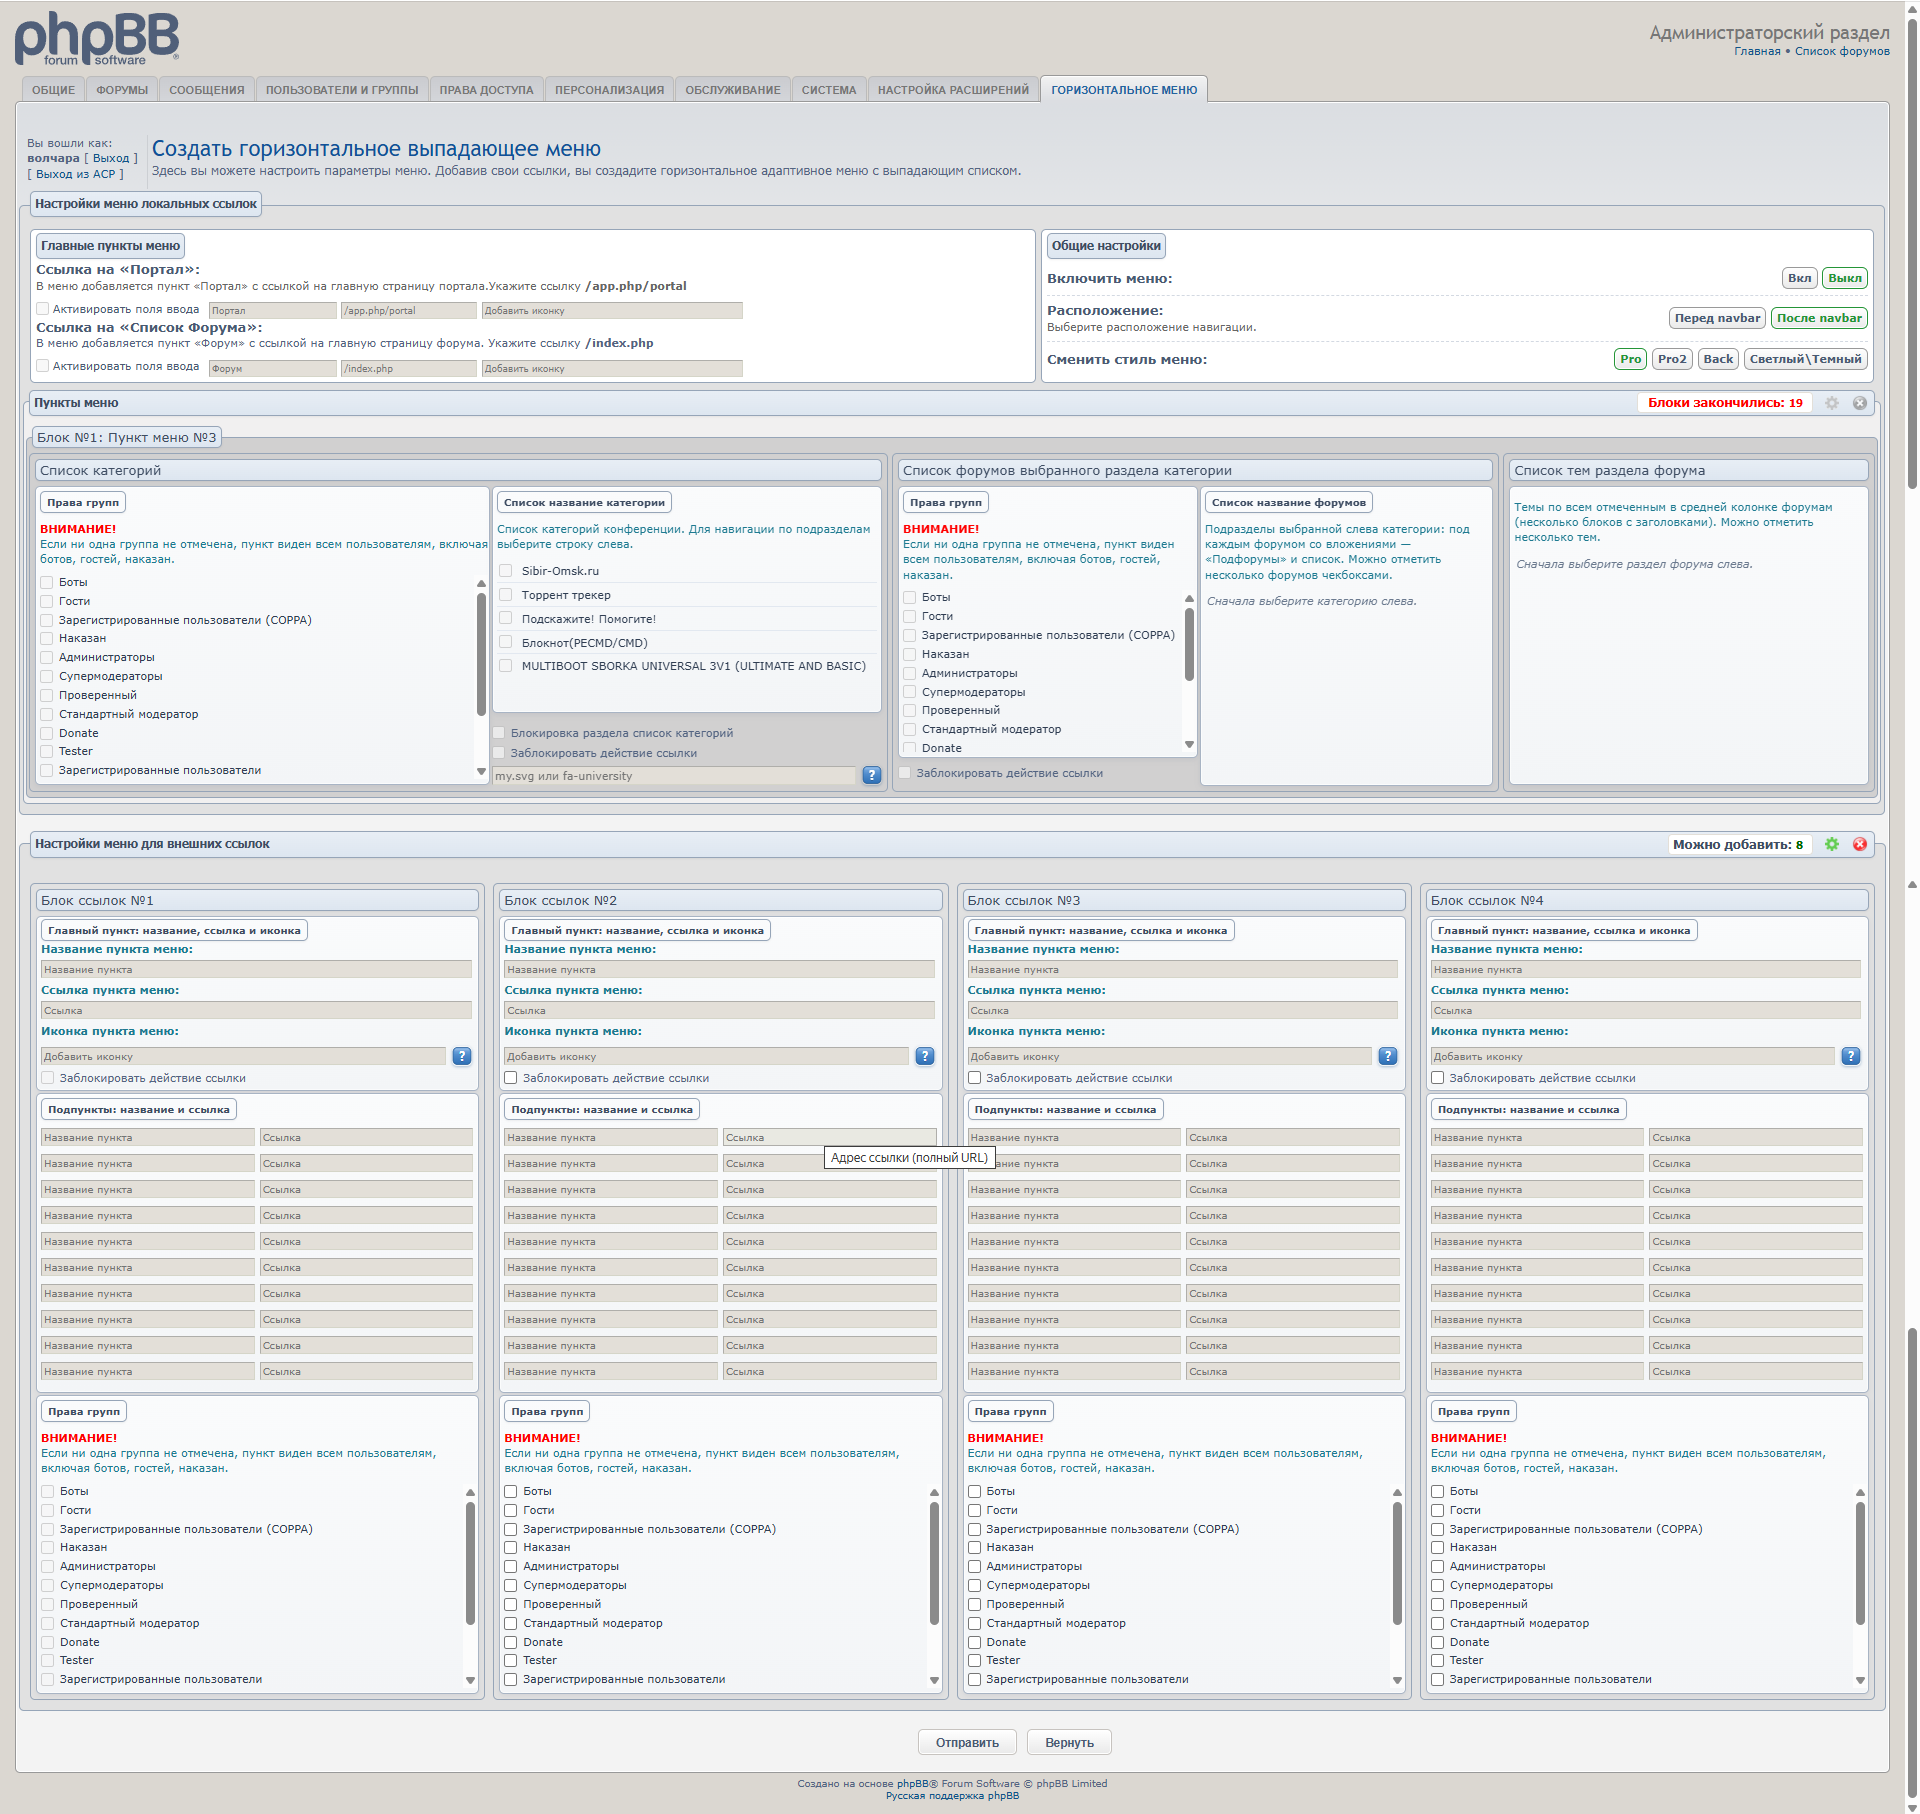1920x1814 pixels.
Task: Click icon help button in Блок ссылок №3
Action: coord(1387,1056)
